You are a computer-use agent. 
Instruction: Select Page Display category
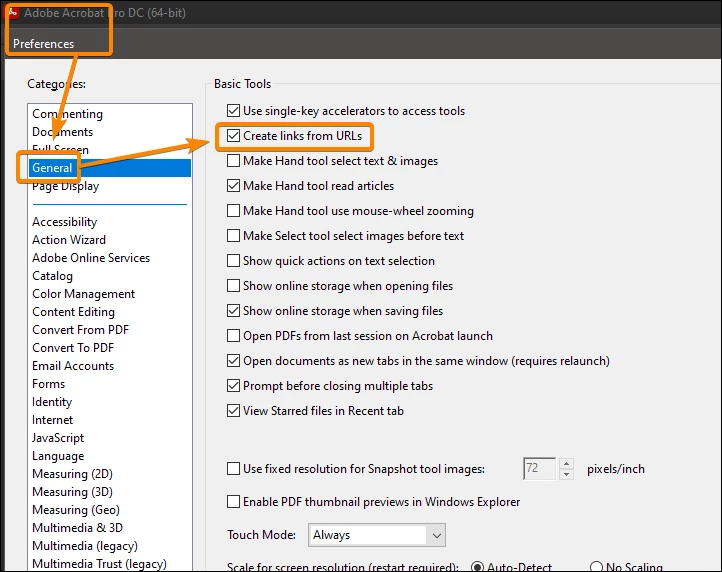pos(65,186)
